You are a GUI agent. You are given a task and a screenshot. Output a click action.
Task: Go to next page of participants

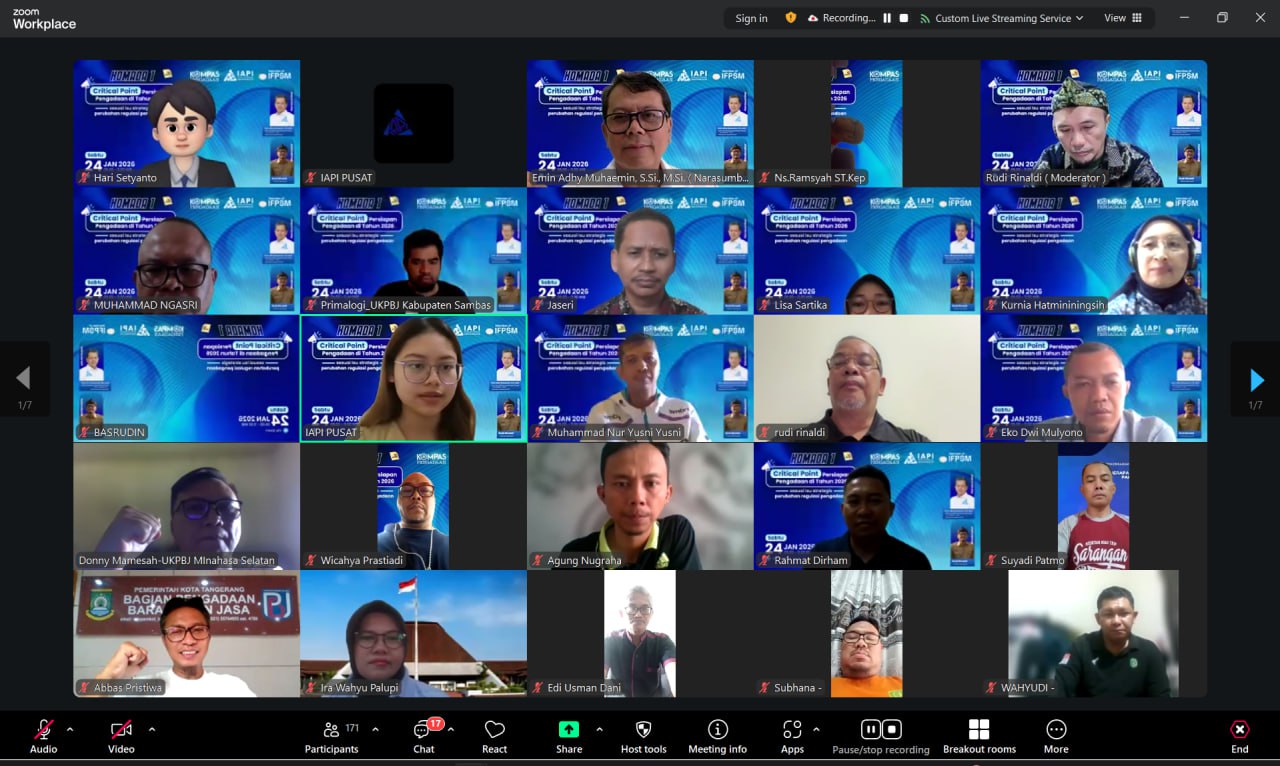pyautogui.click(x=1256, y=380)
